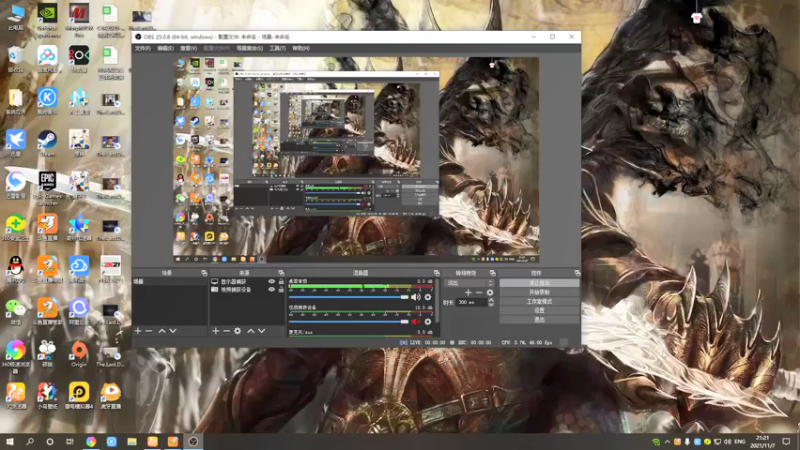Show hidden icons in the system tray

[x=667, y=442]
